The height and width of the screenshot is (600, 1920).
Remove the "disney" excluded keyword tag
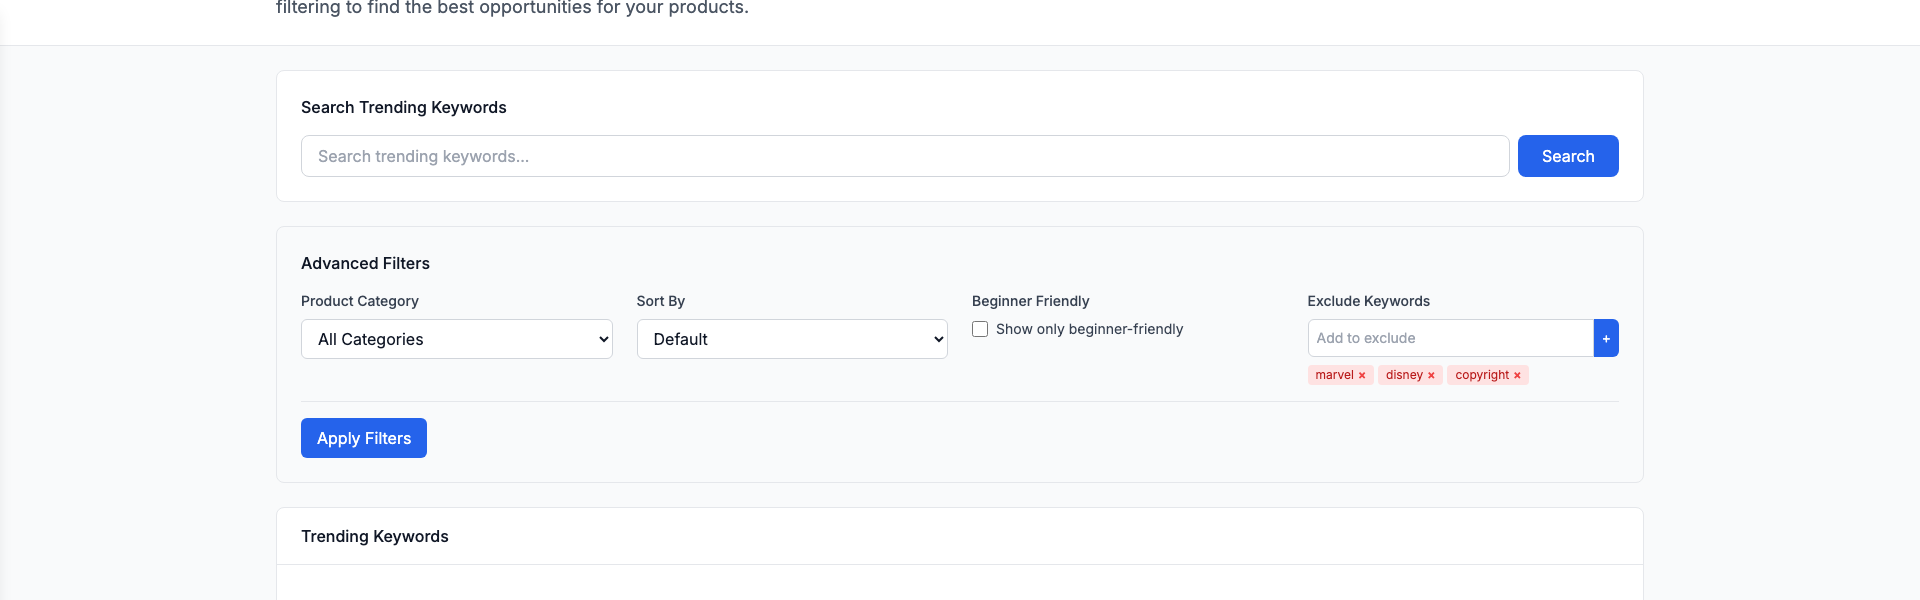click(1430, 375)
